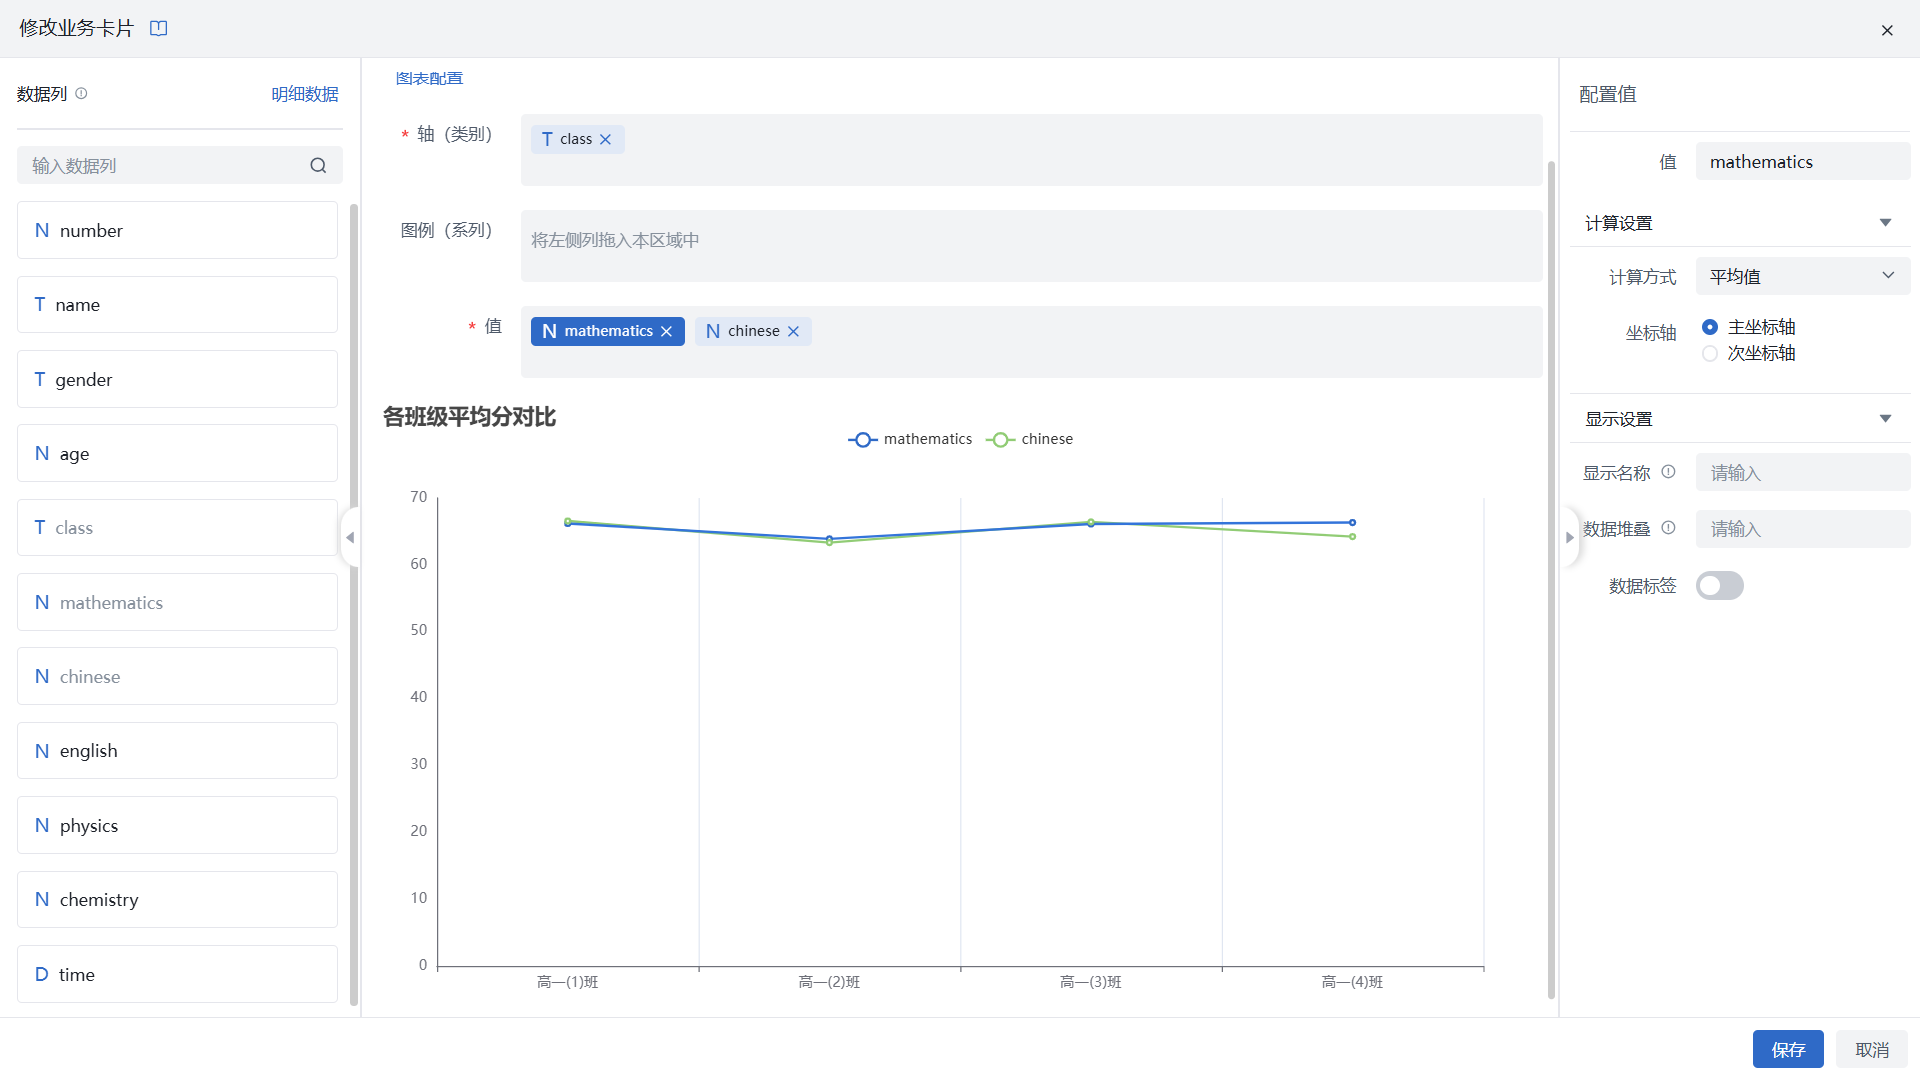Click the 图例(系列) drop area
The width and height of the screenshot is (1920, 1080).
pyautogui.click(x=1031, y=246)
